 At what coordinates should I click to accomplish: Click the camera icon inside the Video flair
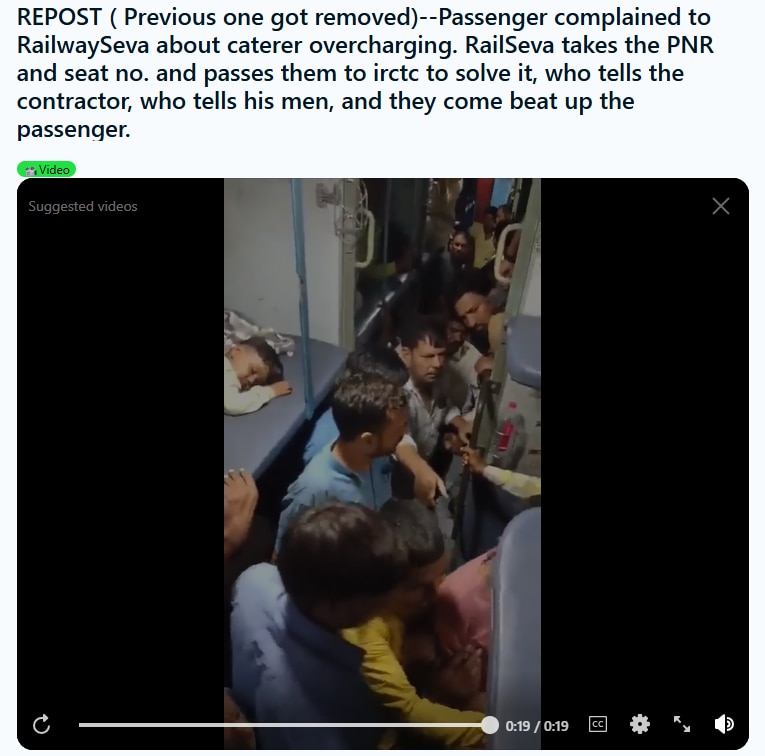point(31,170)
